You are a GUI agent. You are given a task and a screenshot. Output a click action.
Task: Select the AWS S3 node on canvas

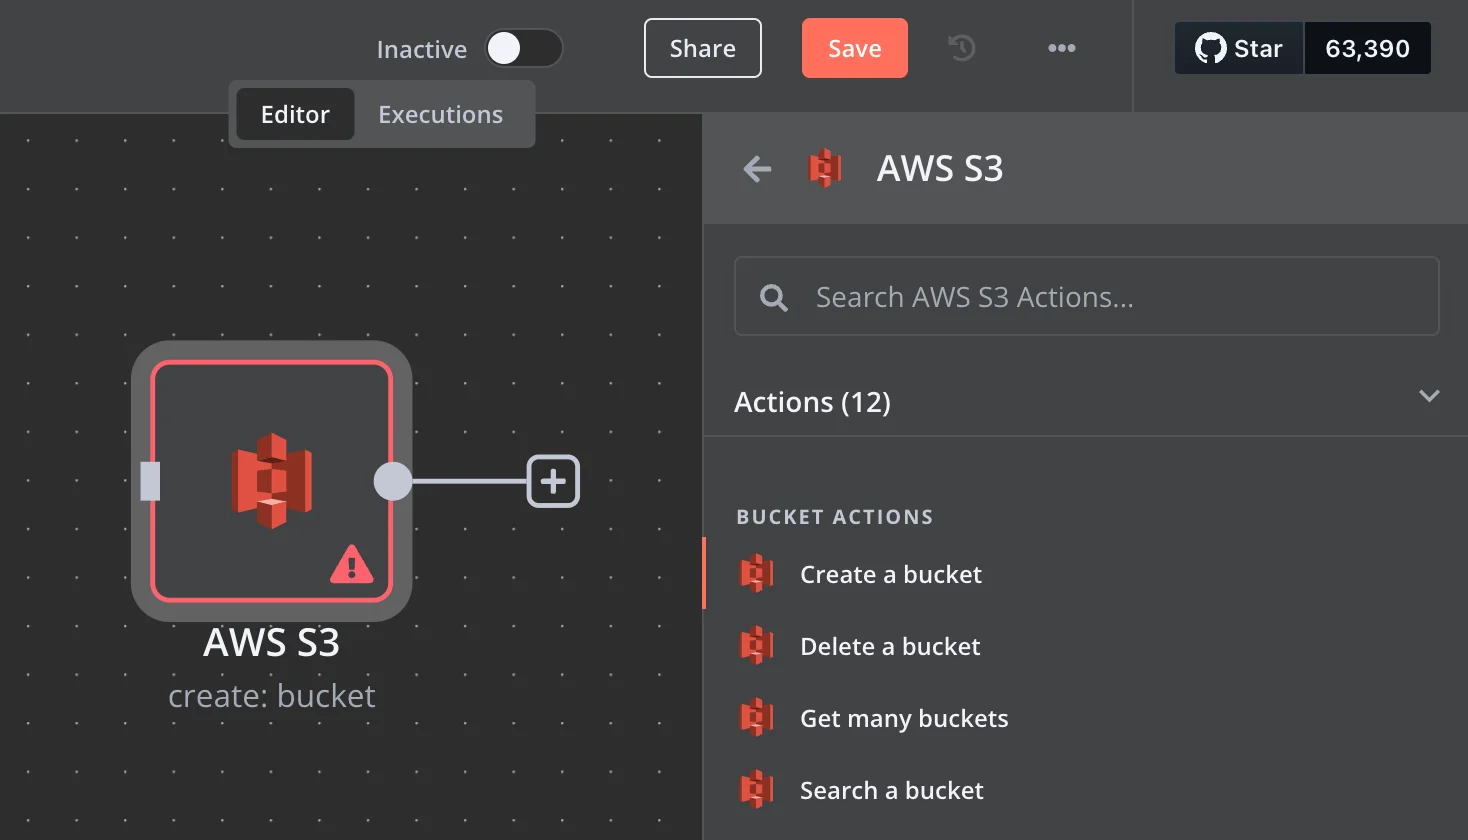point(271,481)
